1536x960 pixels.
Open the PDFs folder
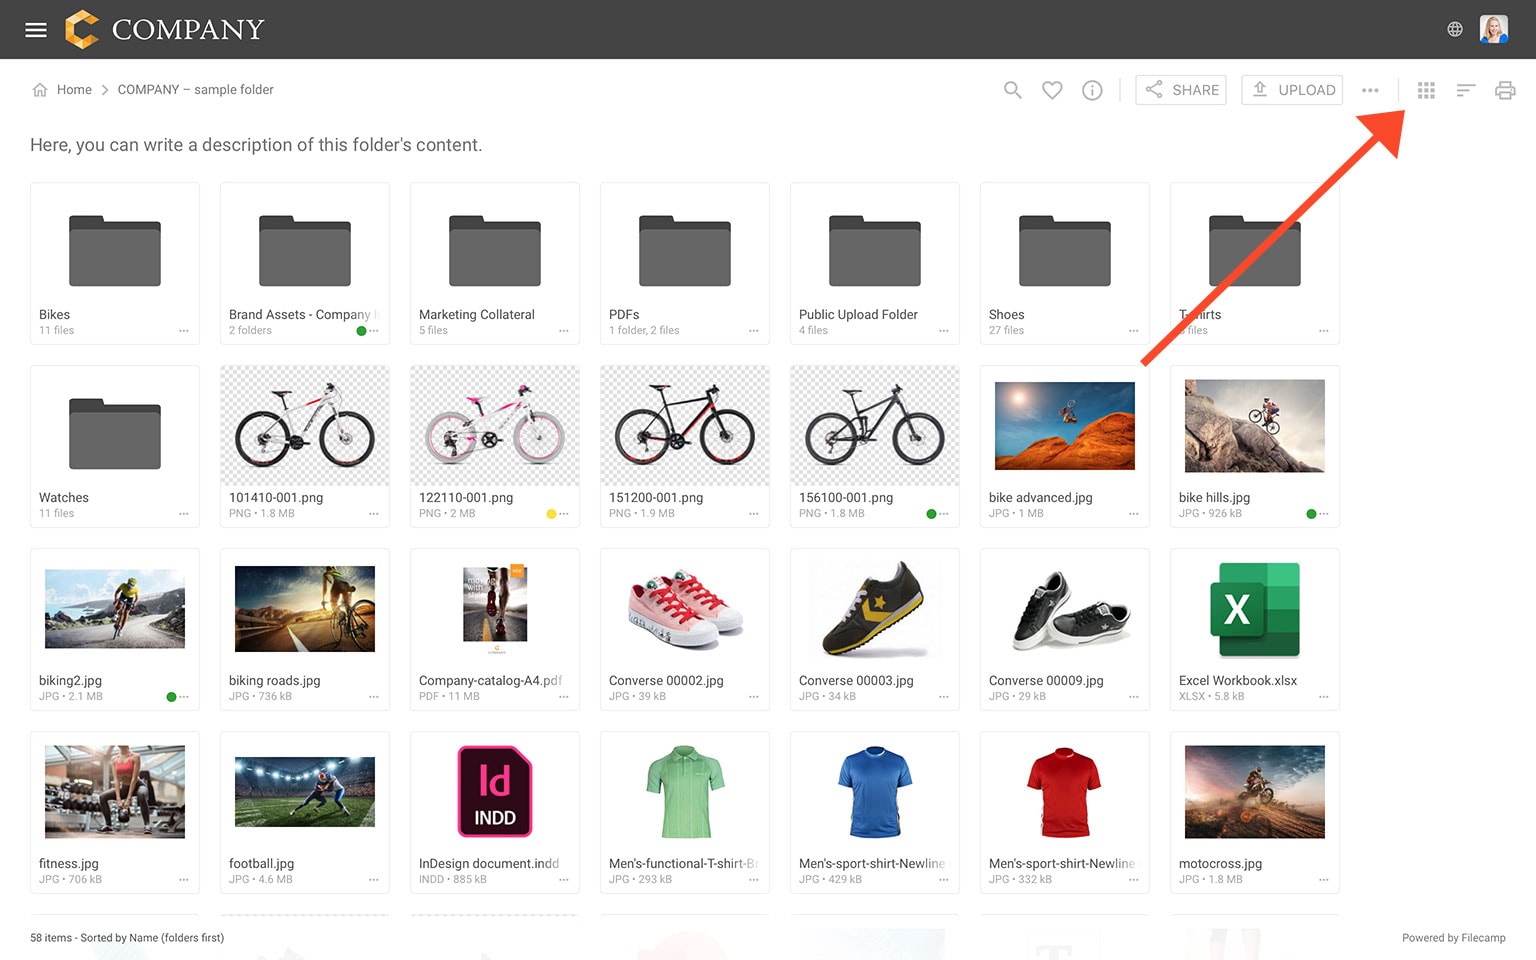tap(685, 264)
